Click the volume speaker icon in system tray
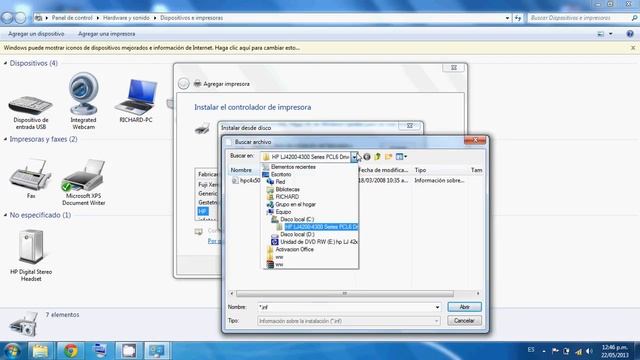640x360 pixels. click(589, 351)
